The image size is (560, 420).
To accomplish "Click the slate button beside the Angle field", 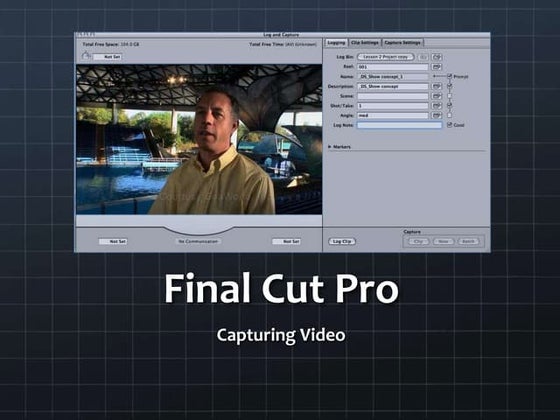I will (436, 115).
